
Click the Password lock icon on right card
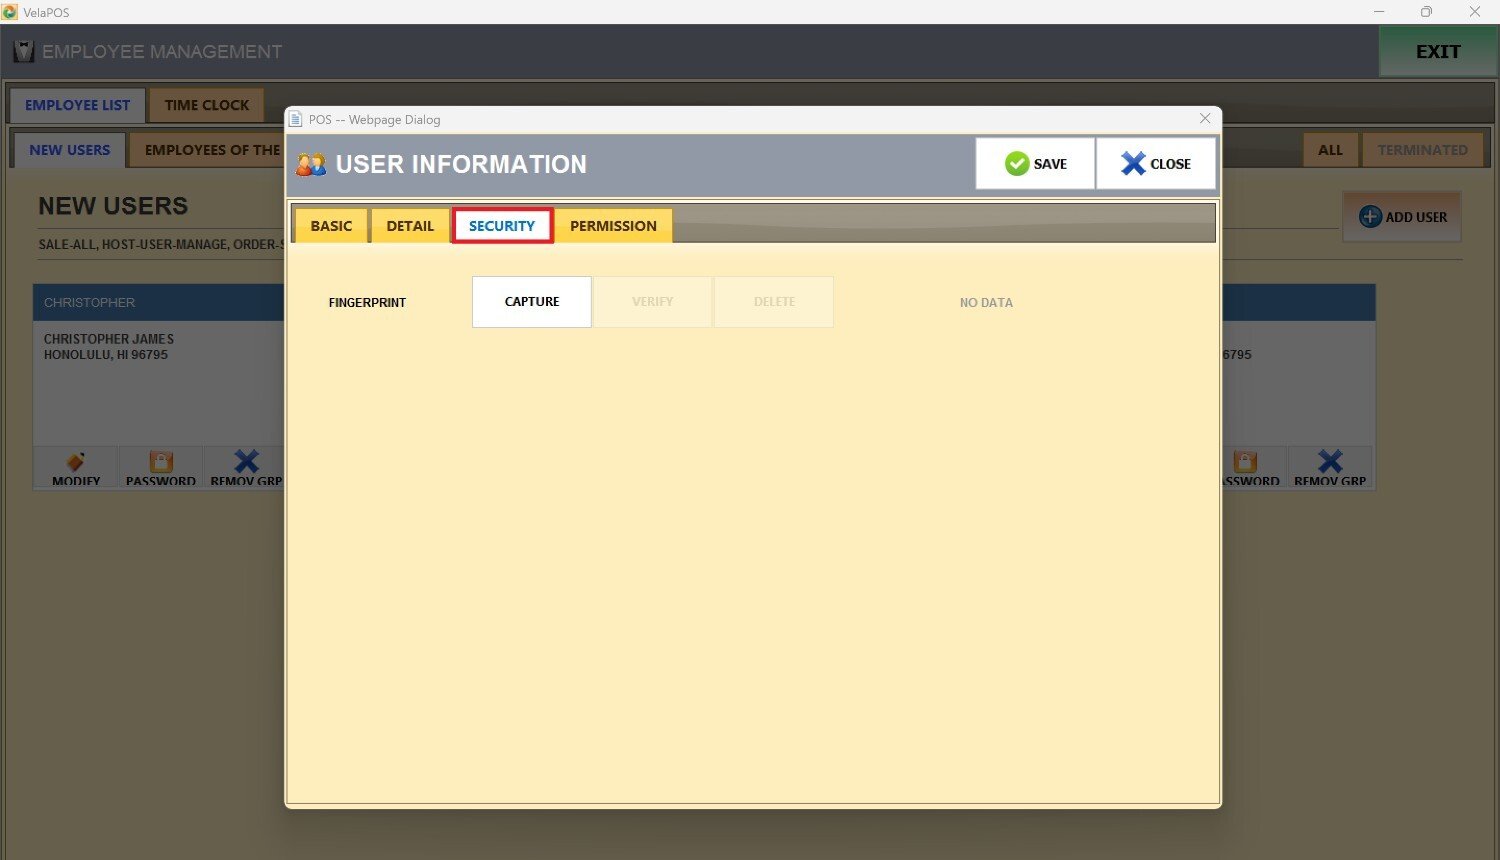point(1245,462)
